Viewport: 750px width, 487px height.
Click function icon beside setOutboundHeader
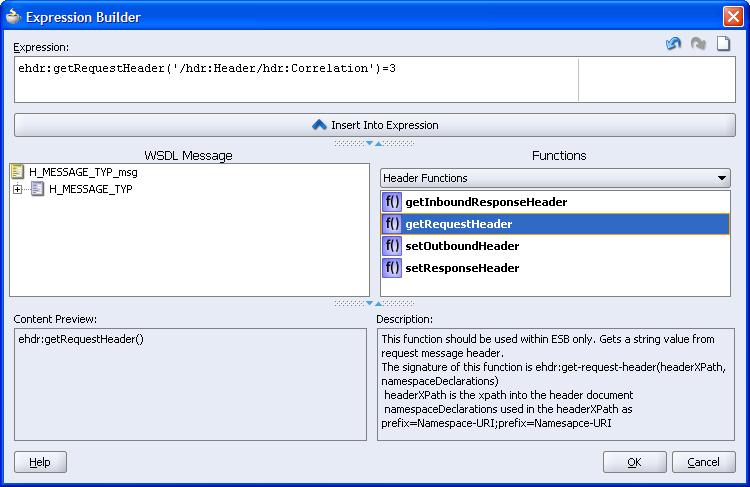tap(391, 246)
